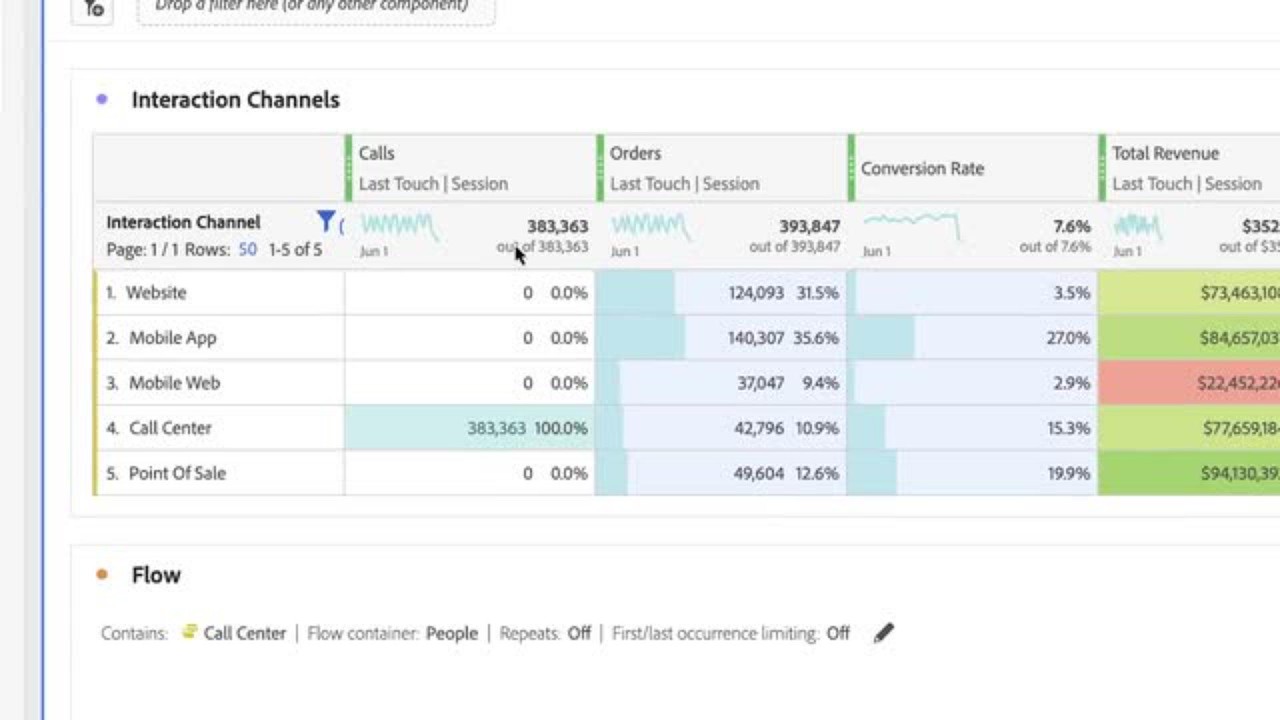The image size is (1280, 720).
Task: Click the Total Revenue sparkline trend
Action: pyautogui.click(x=1136, y=227)
